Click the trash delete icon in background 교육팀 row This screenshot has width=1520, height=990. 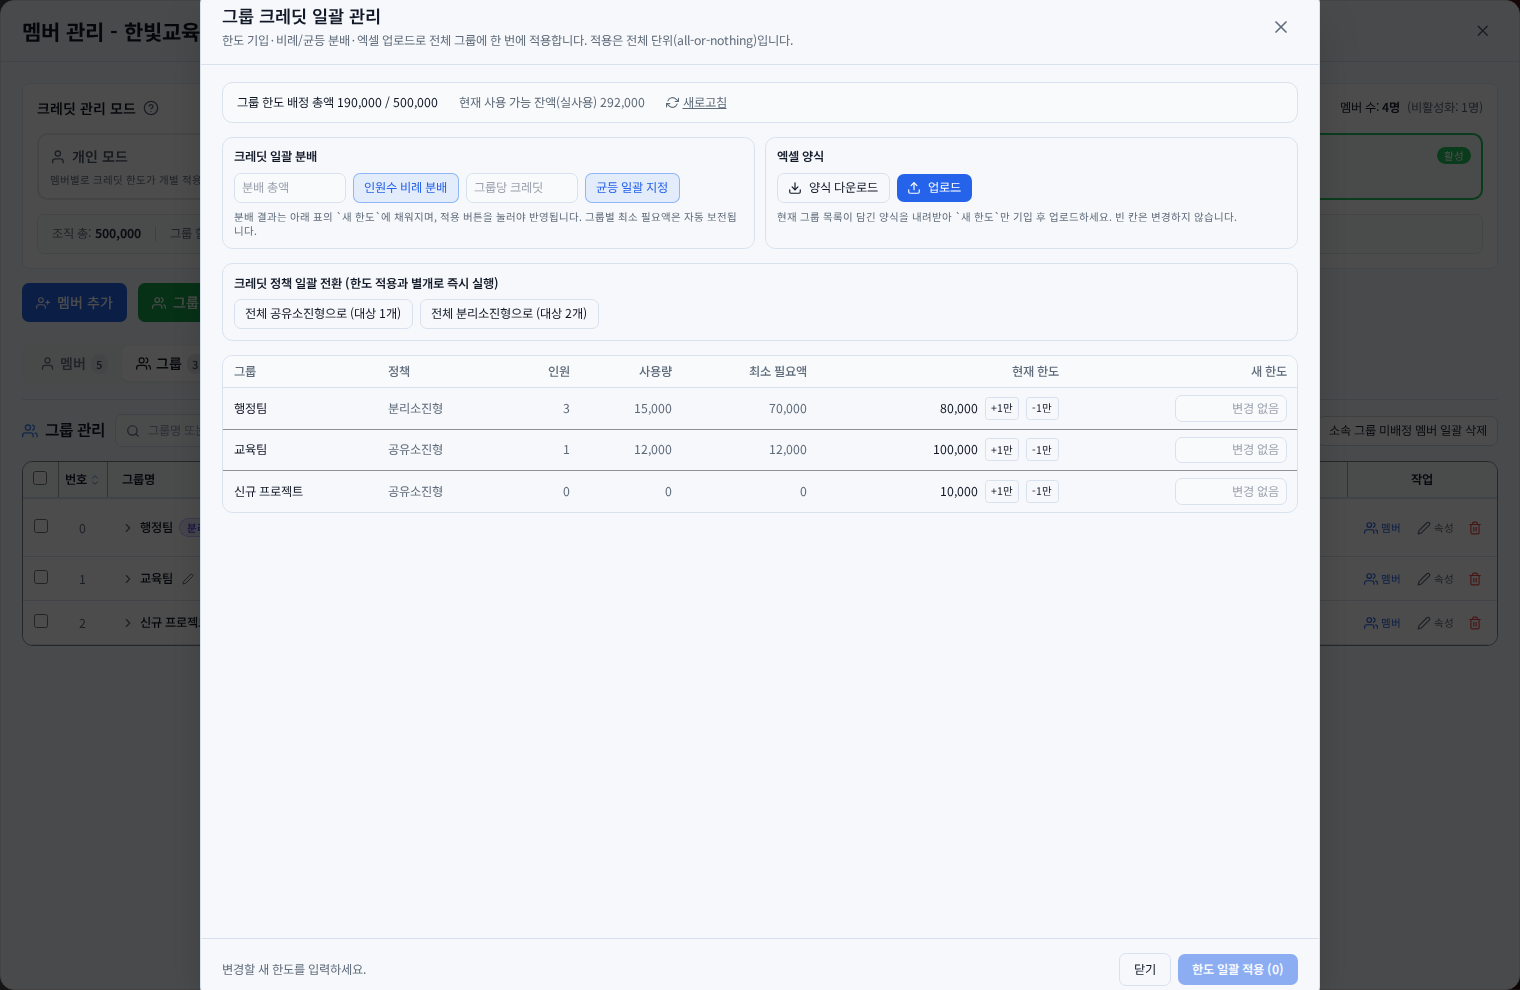click(x=1475, y=579)
